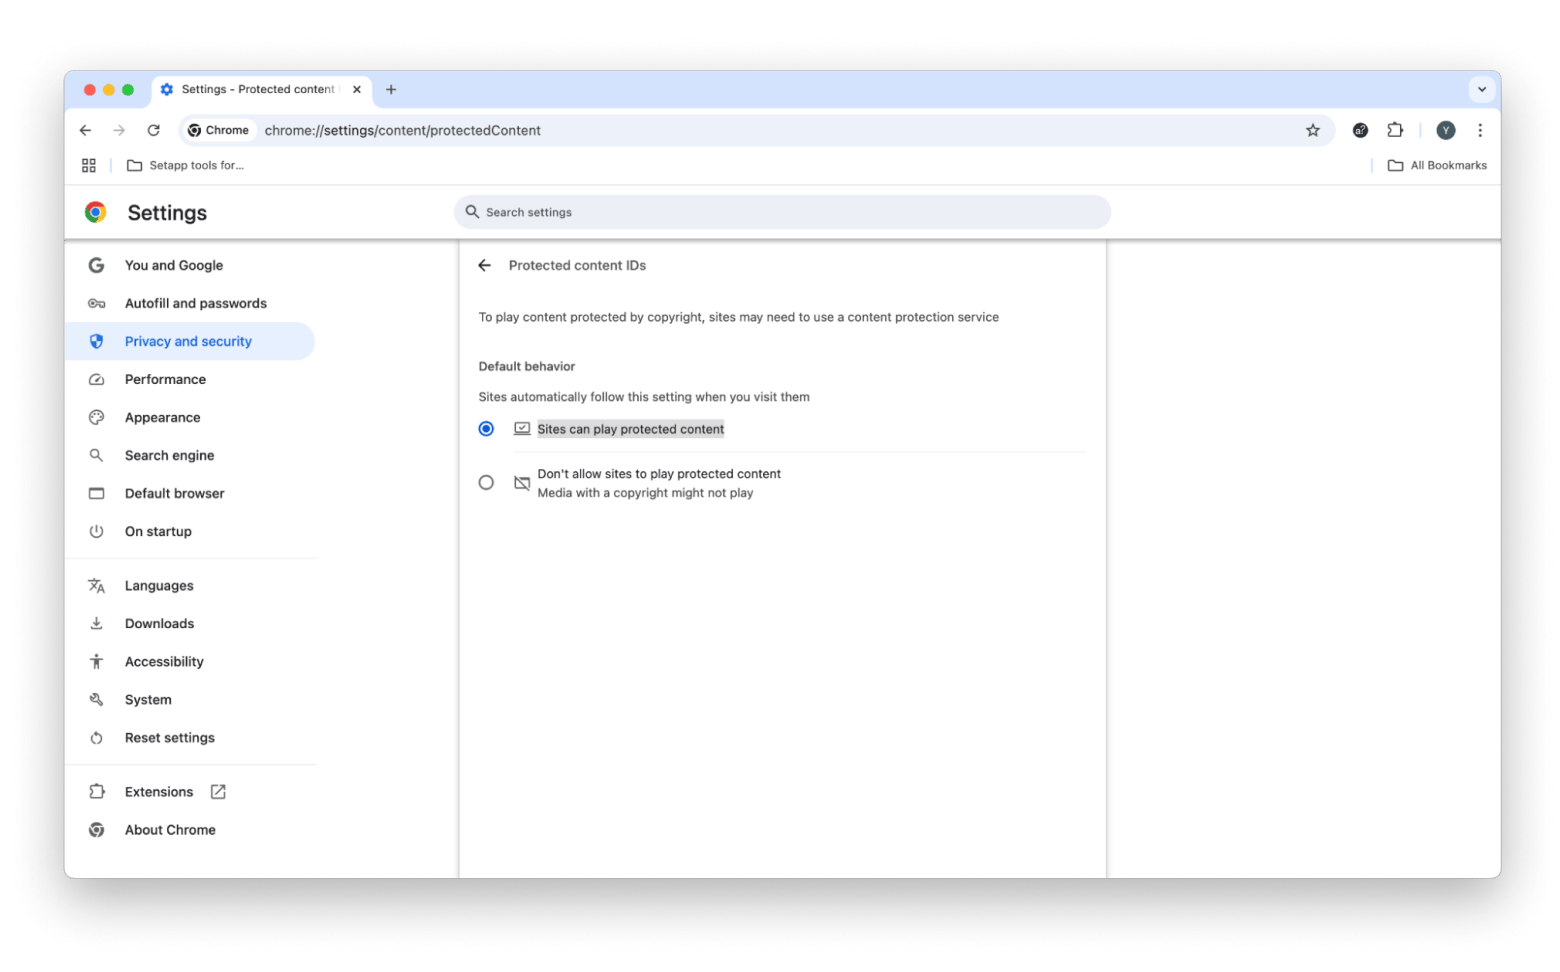Select 'Sites can play protected content' radio
The height and width of the screenshot is (972, 1560).
point(486,429)
